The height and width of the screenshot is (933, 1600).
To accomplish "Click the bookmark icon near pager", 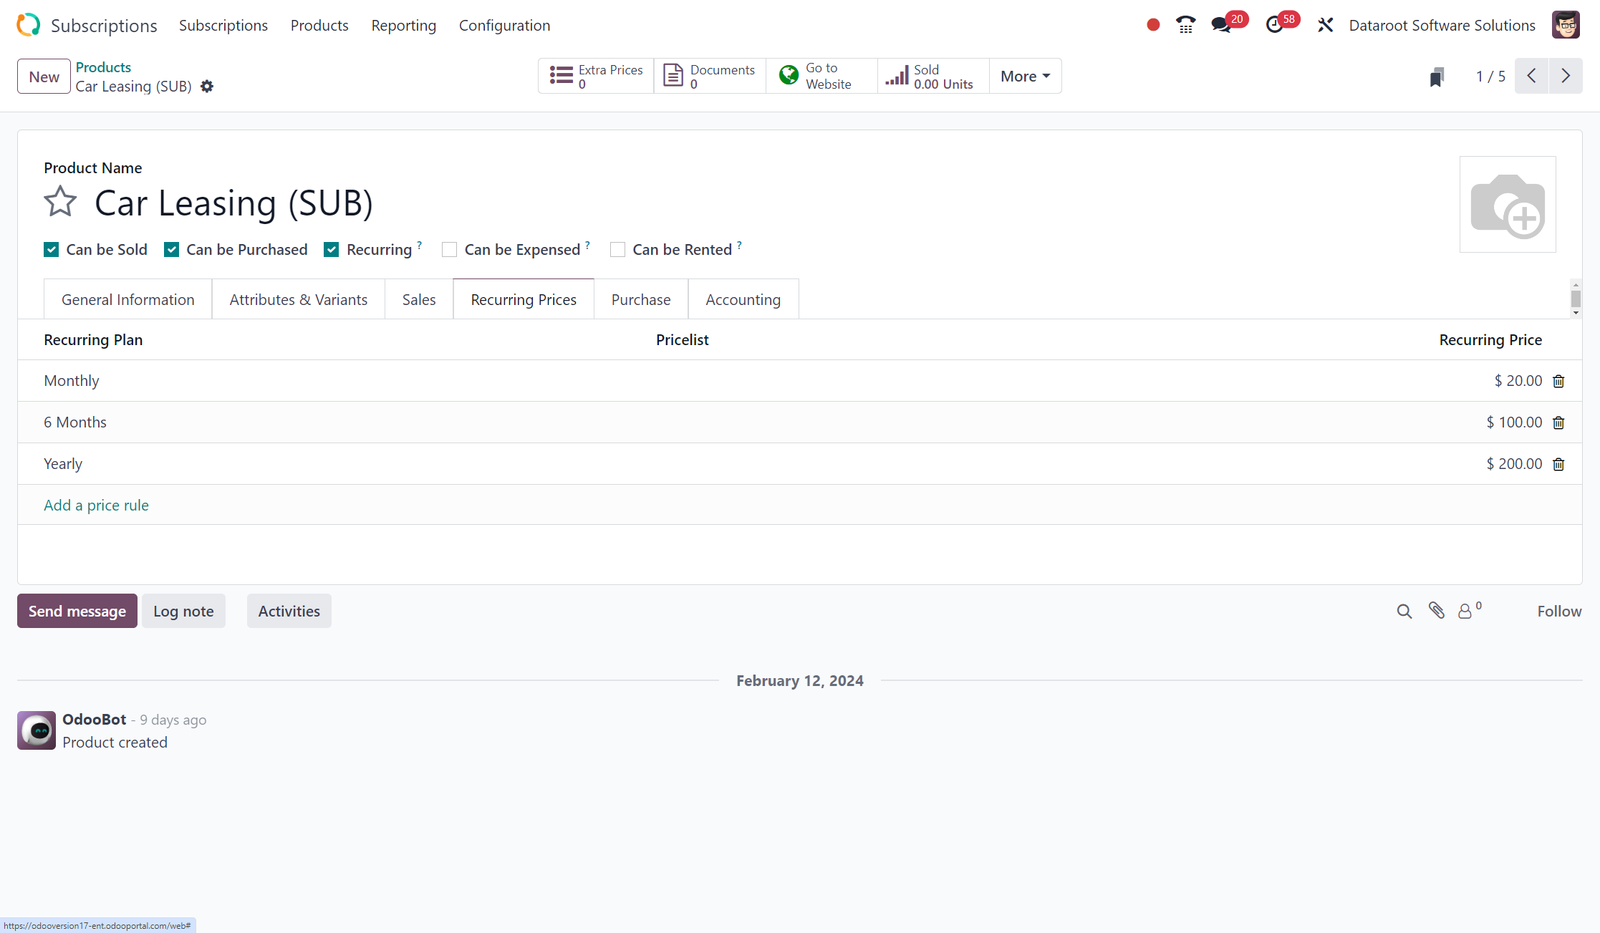I will tap(1437, 77).
